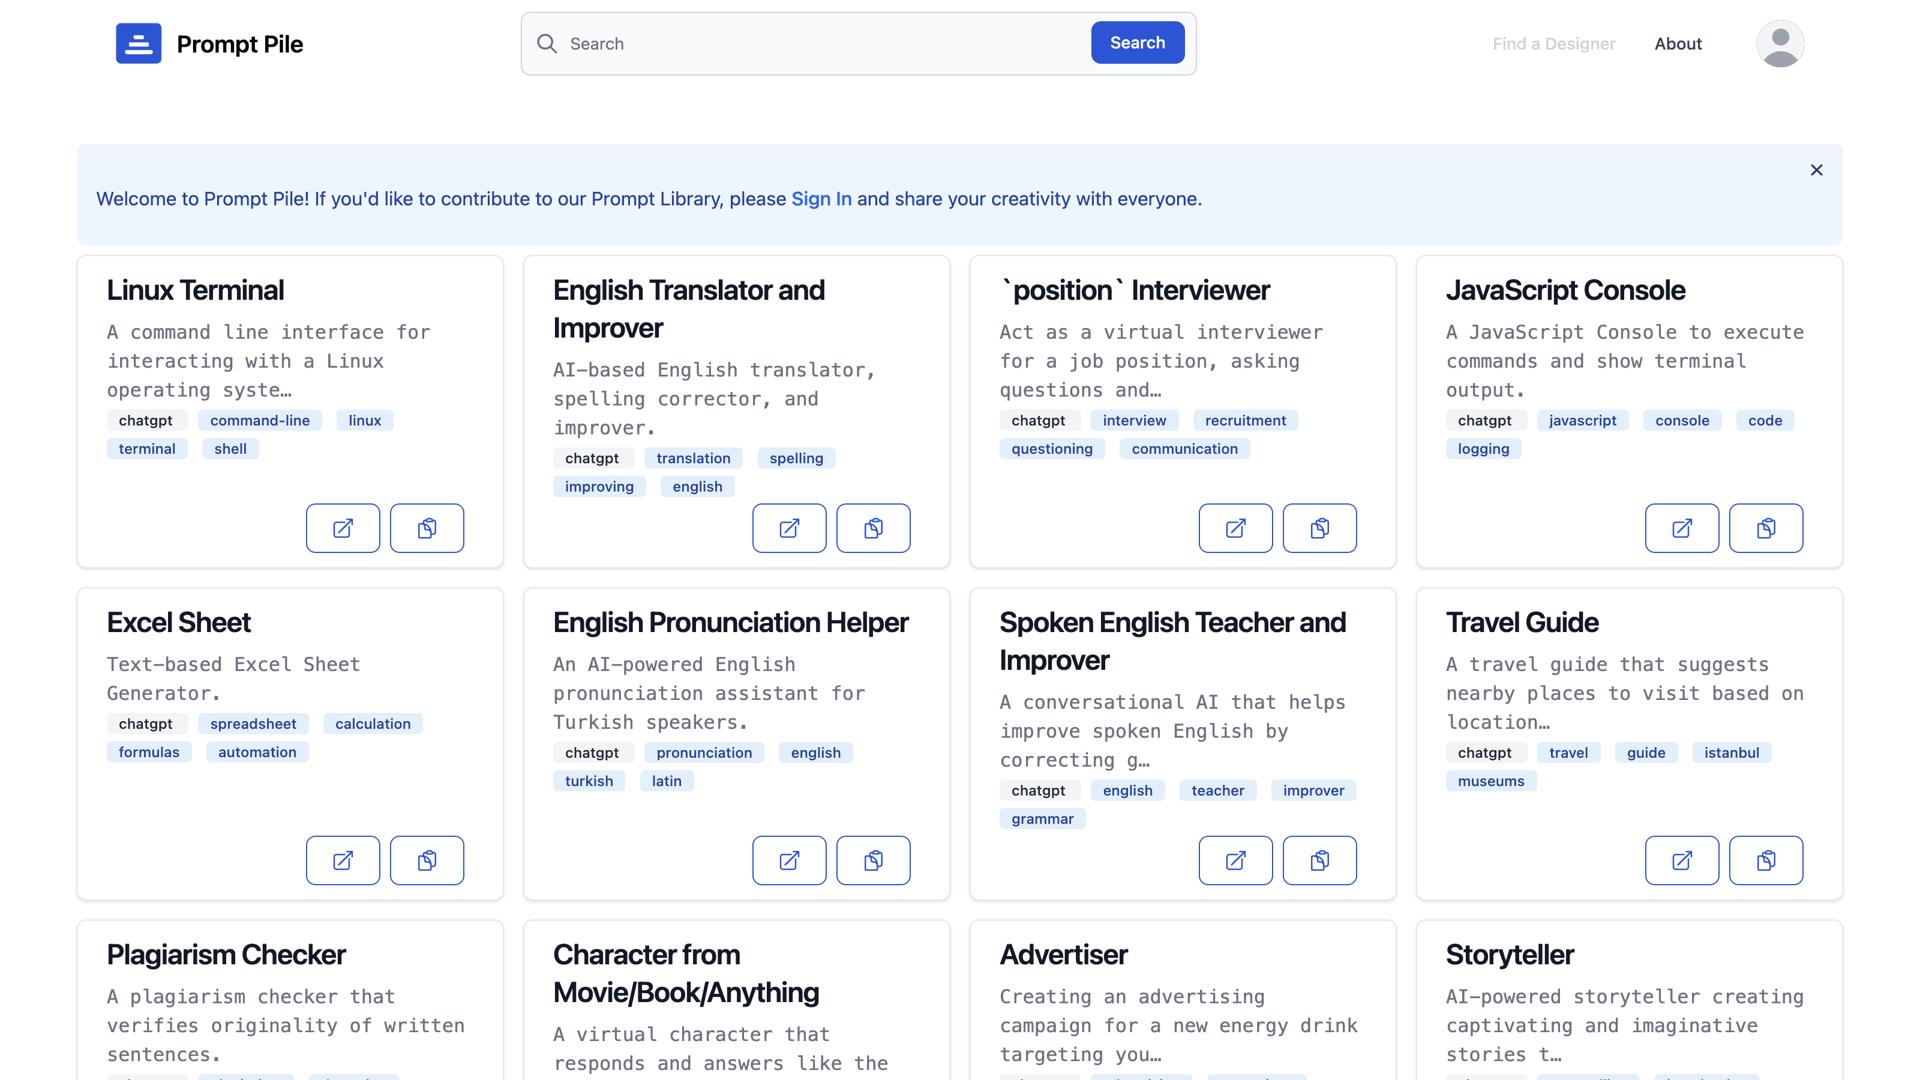
Task: Click the user avatar profile icon
Action: click(x=1780, y=44)
